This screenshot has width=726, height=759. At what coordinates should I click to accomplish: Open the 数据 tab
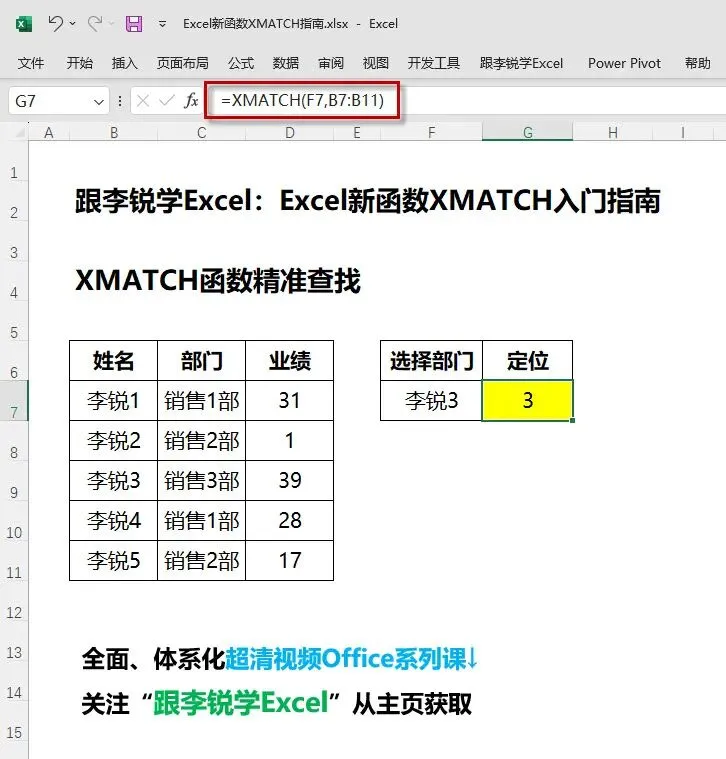click(286, 63)
